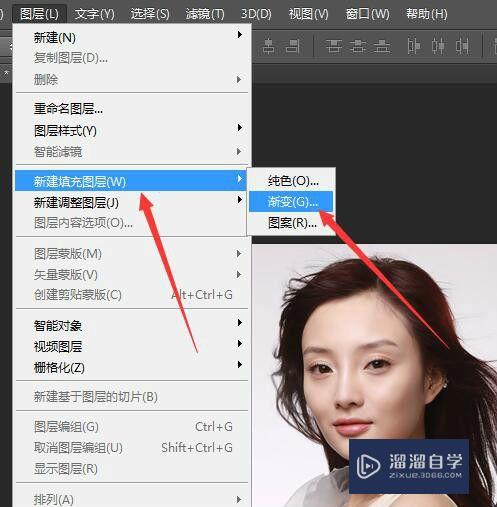Choose 图案(R)... from the submenu

point(291,223)
